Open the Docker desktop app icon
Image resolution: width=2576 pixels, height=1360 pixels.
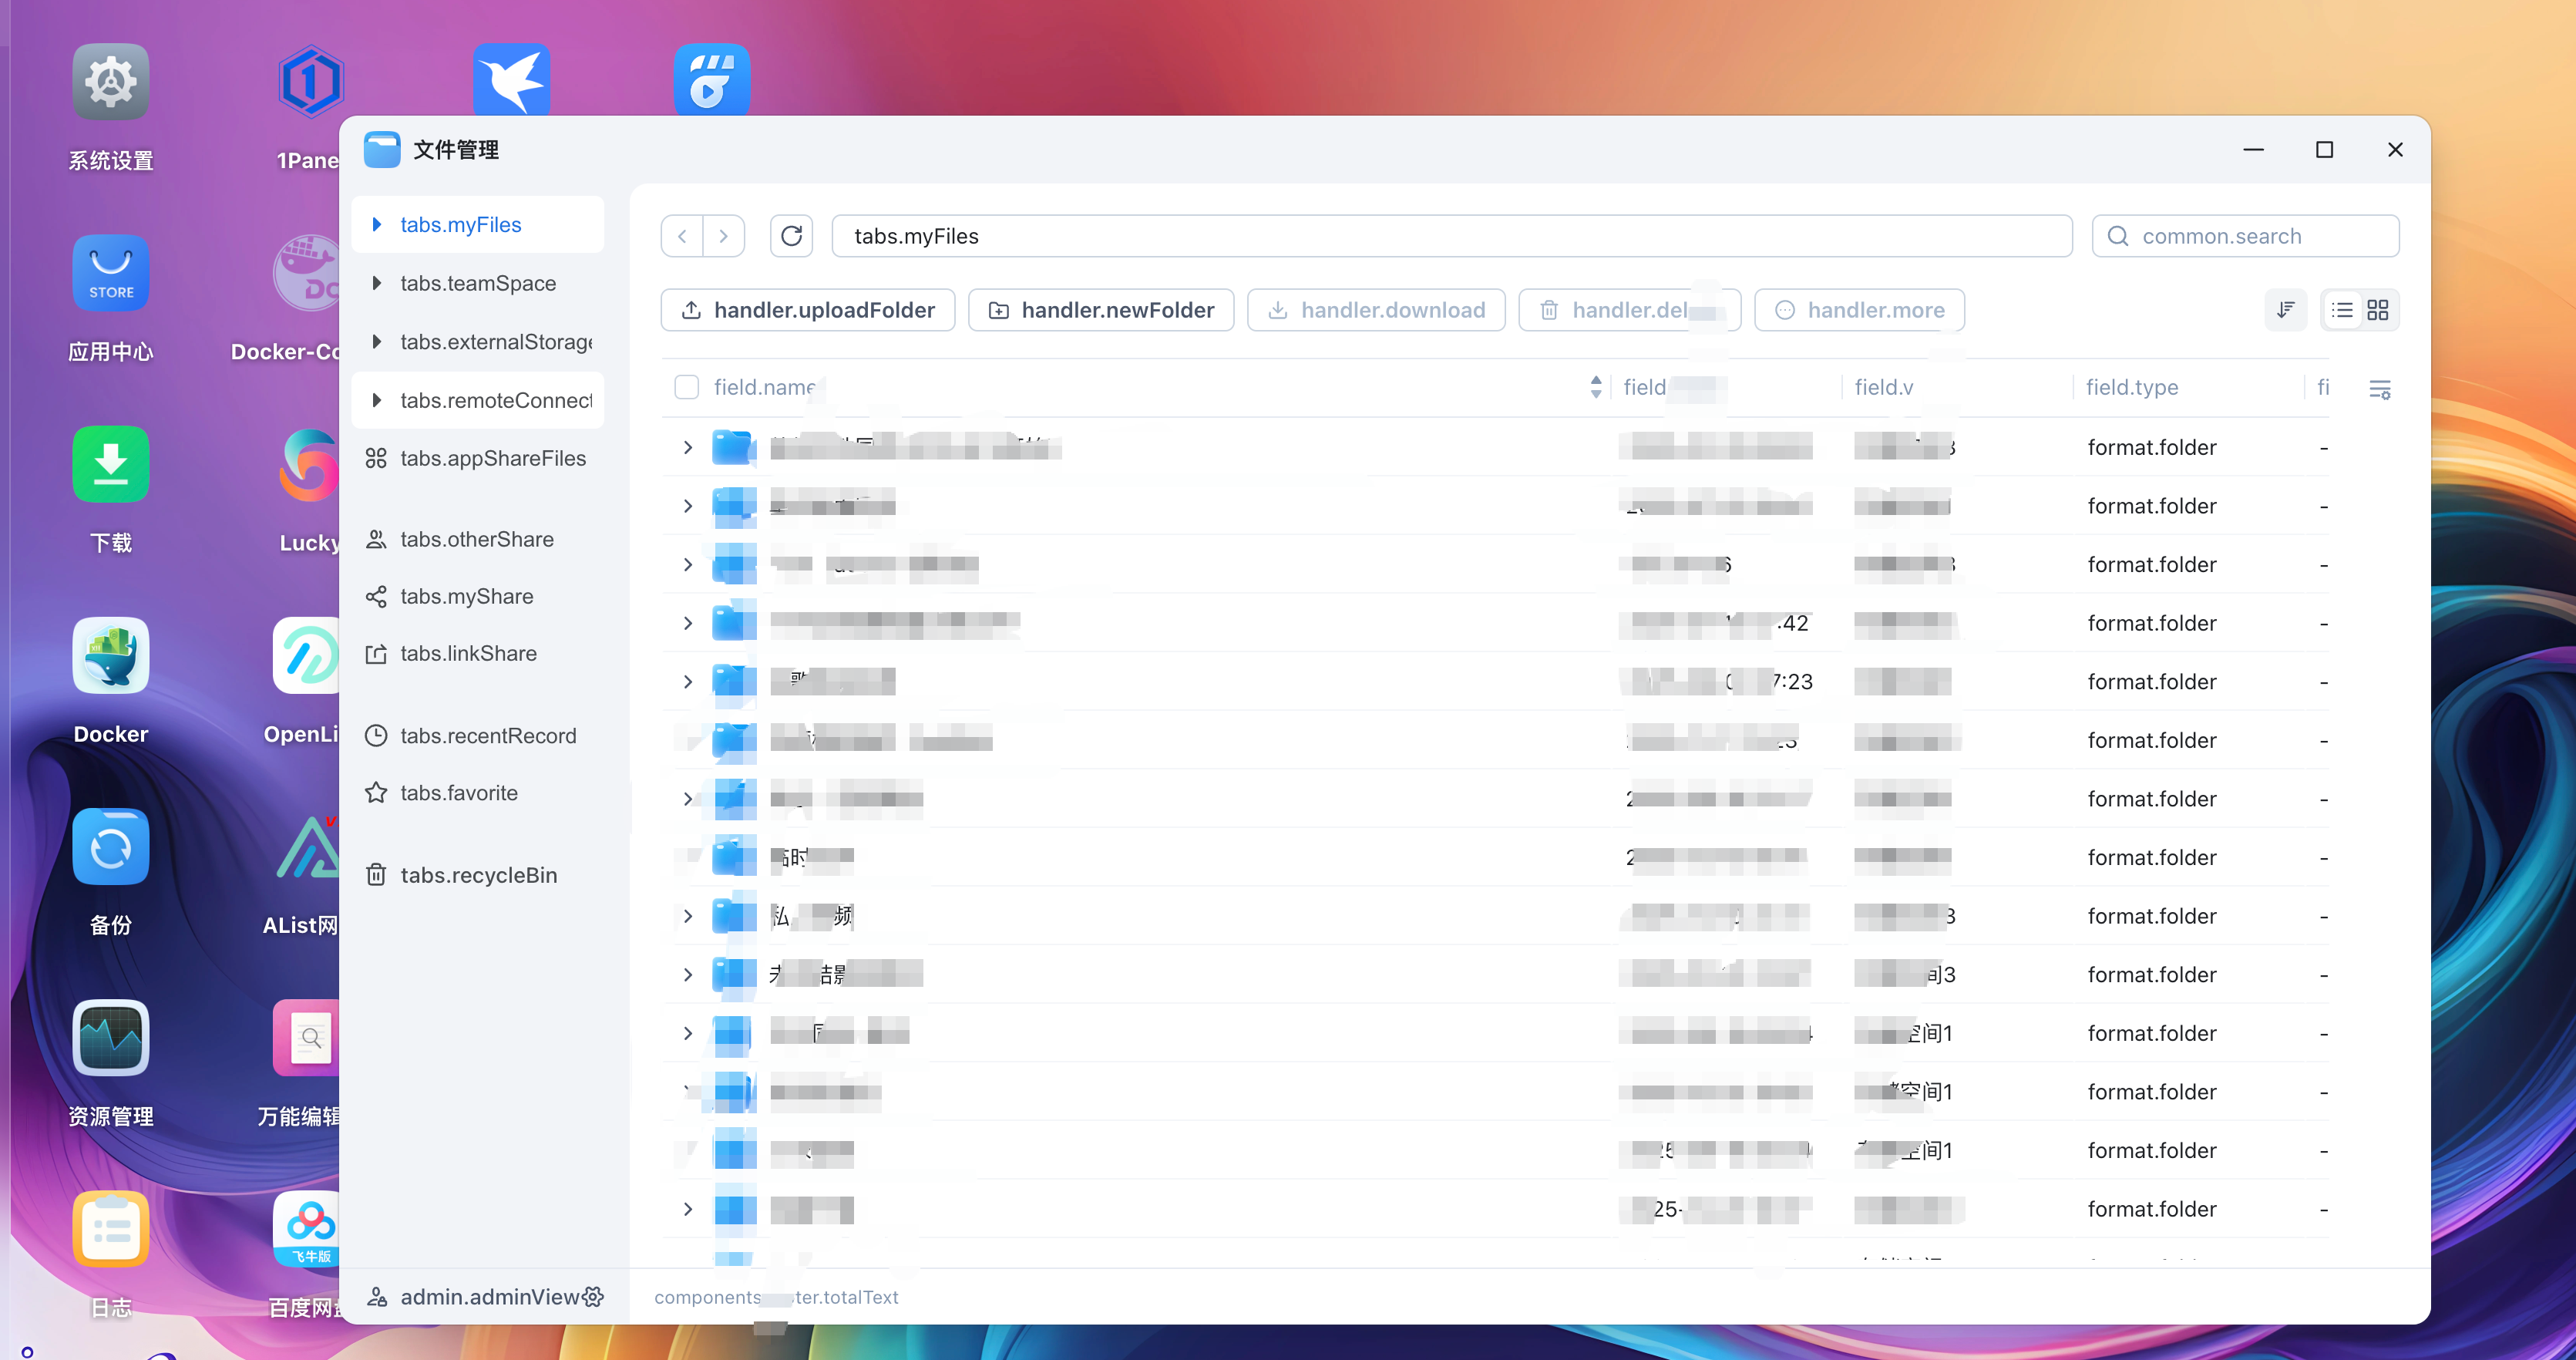[110, 656]
